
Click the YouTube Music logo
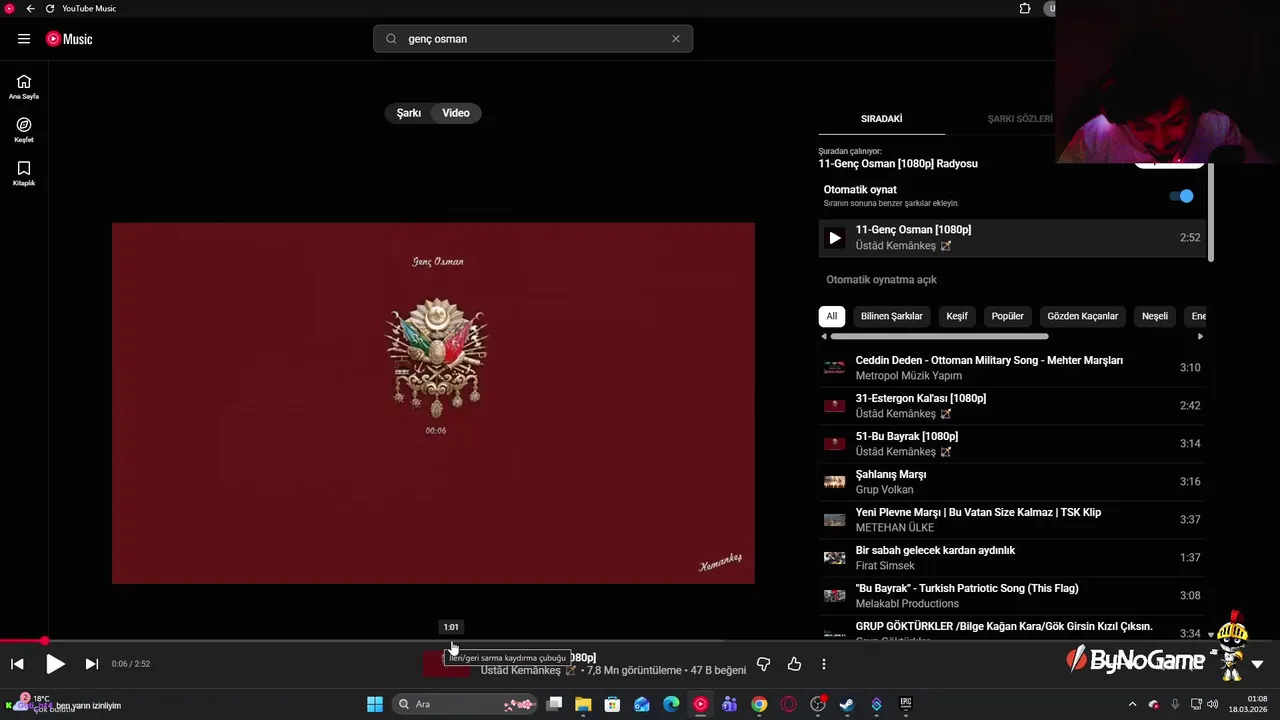[x=69, y=39]
